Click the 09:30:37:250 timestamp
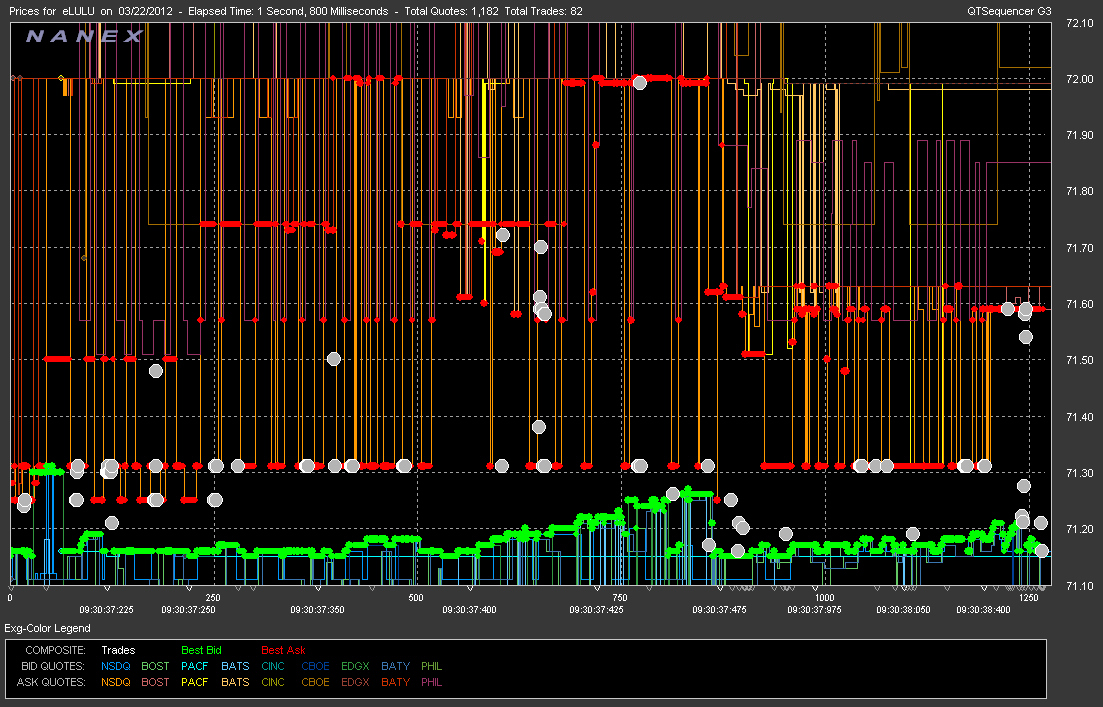1103x707 pixels. click(x=188, y=610)
